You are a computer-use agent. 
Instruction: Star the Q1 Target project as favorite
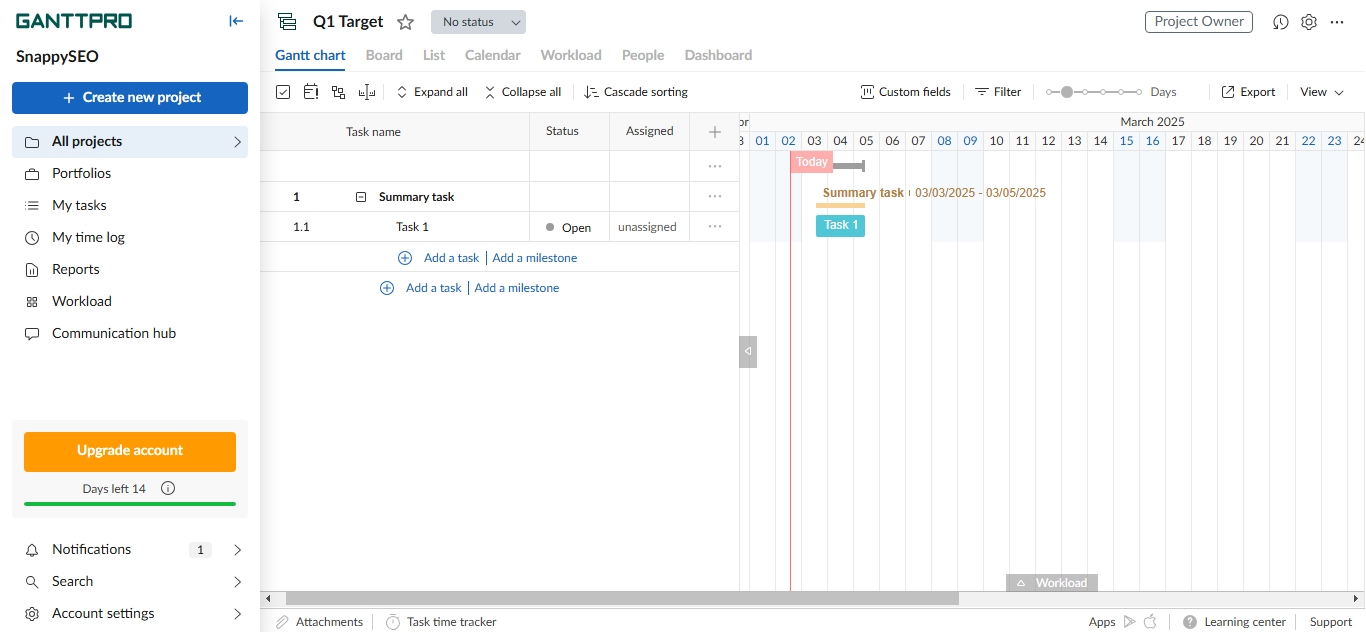pos(405,22)
